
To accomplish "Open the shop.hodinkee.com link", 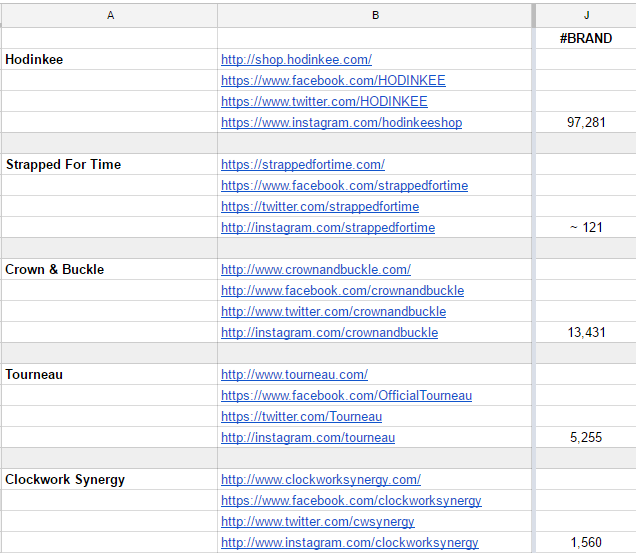I will pos(296,60).
